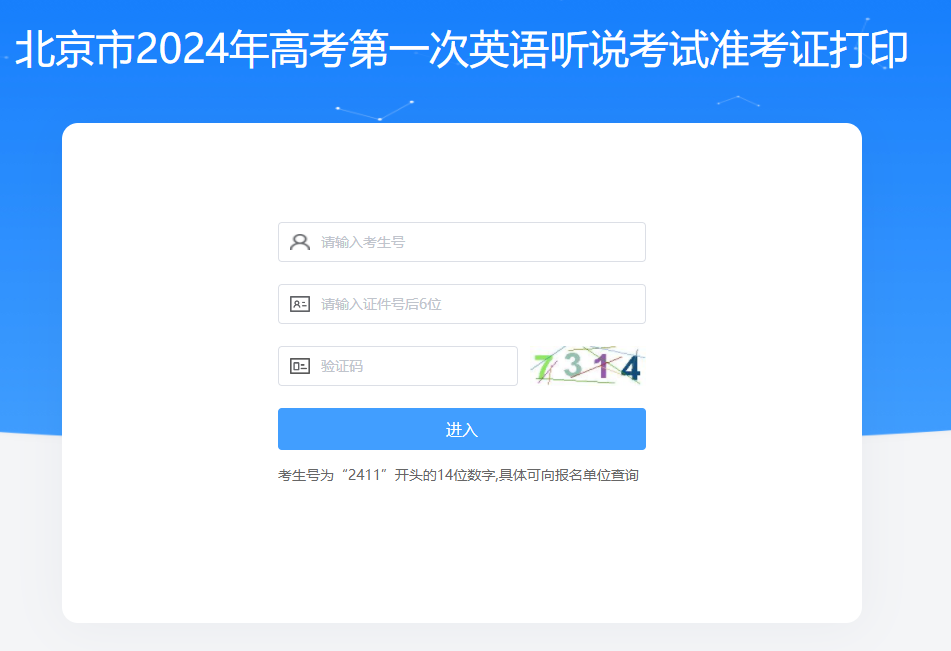
Task: Click the captcha icon beside 验证码
Action: pyautogui.click(x=300, y=366)
